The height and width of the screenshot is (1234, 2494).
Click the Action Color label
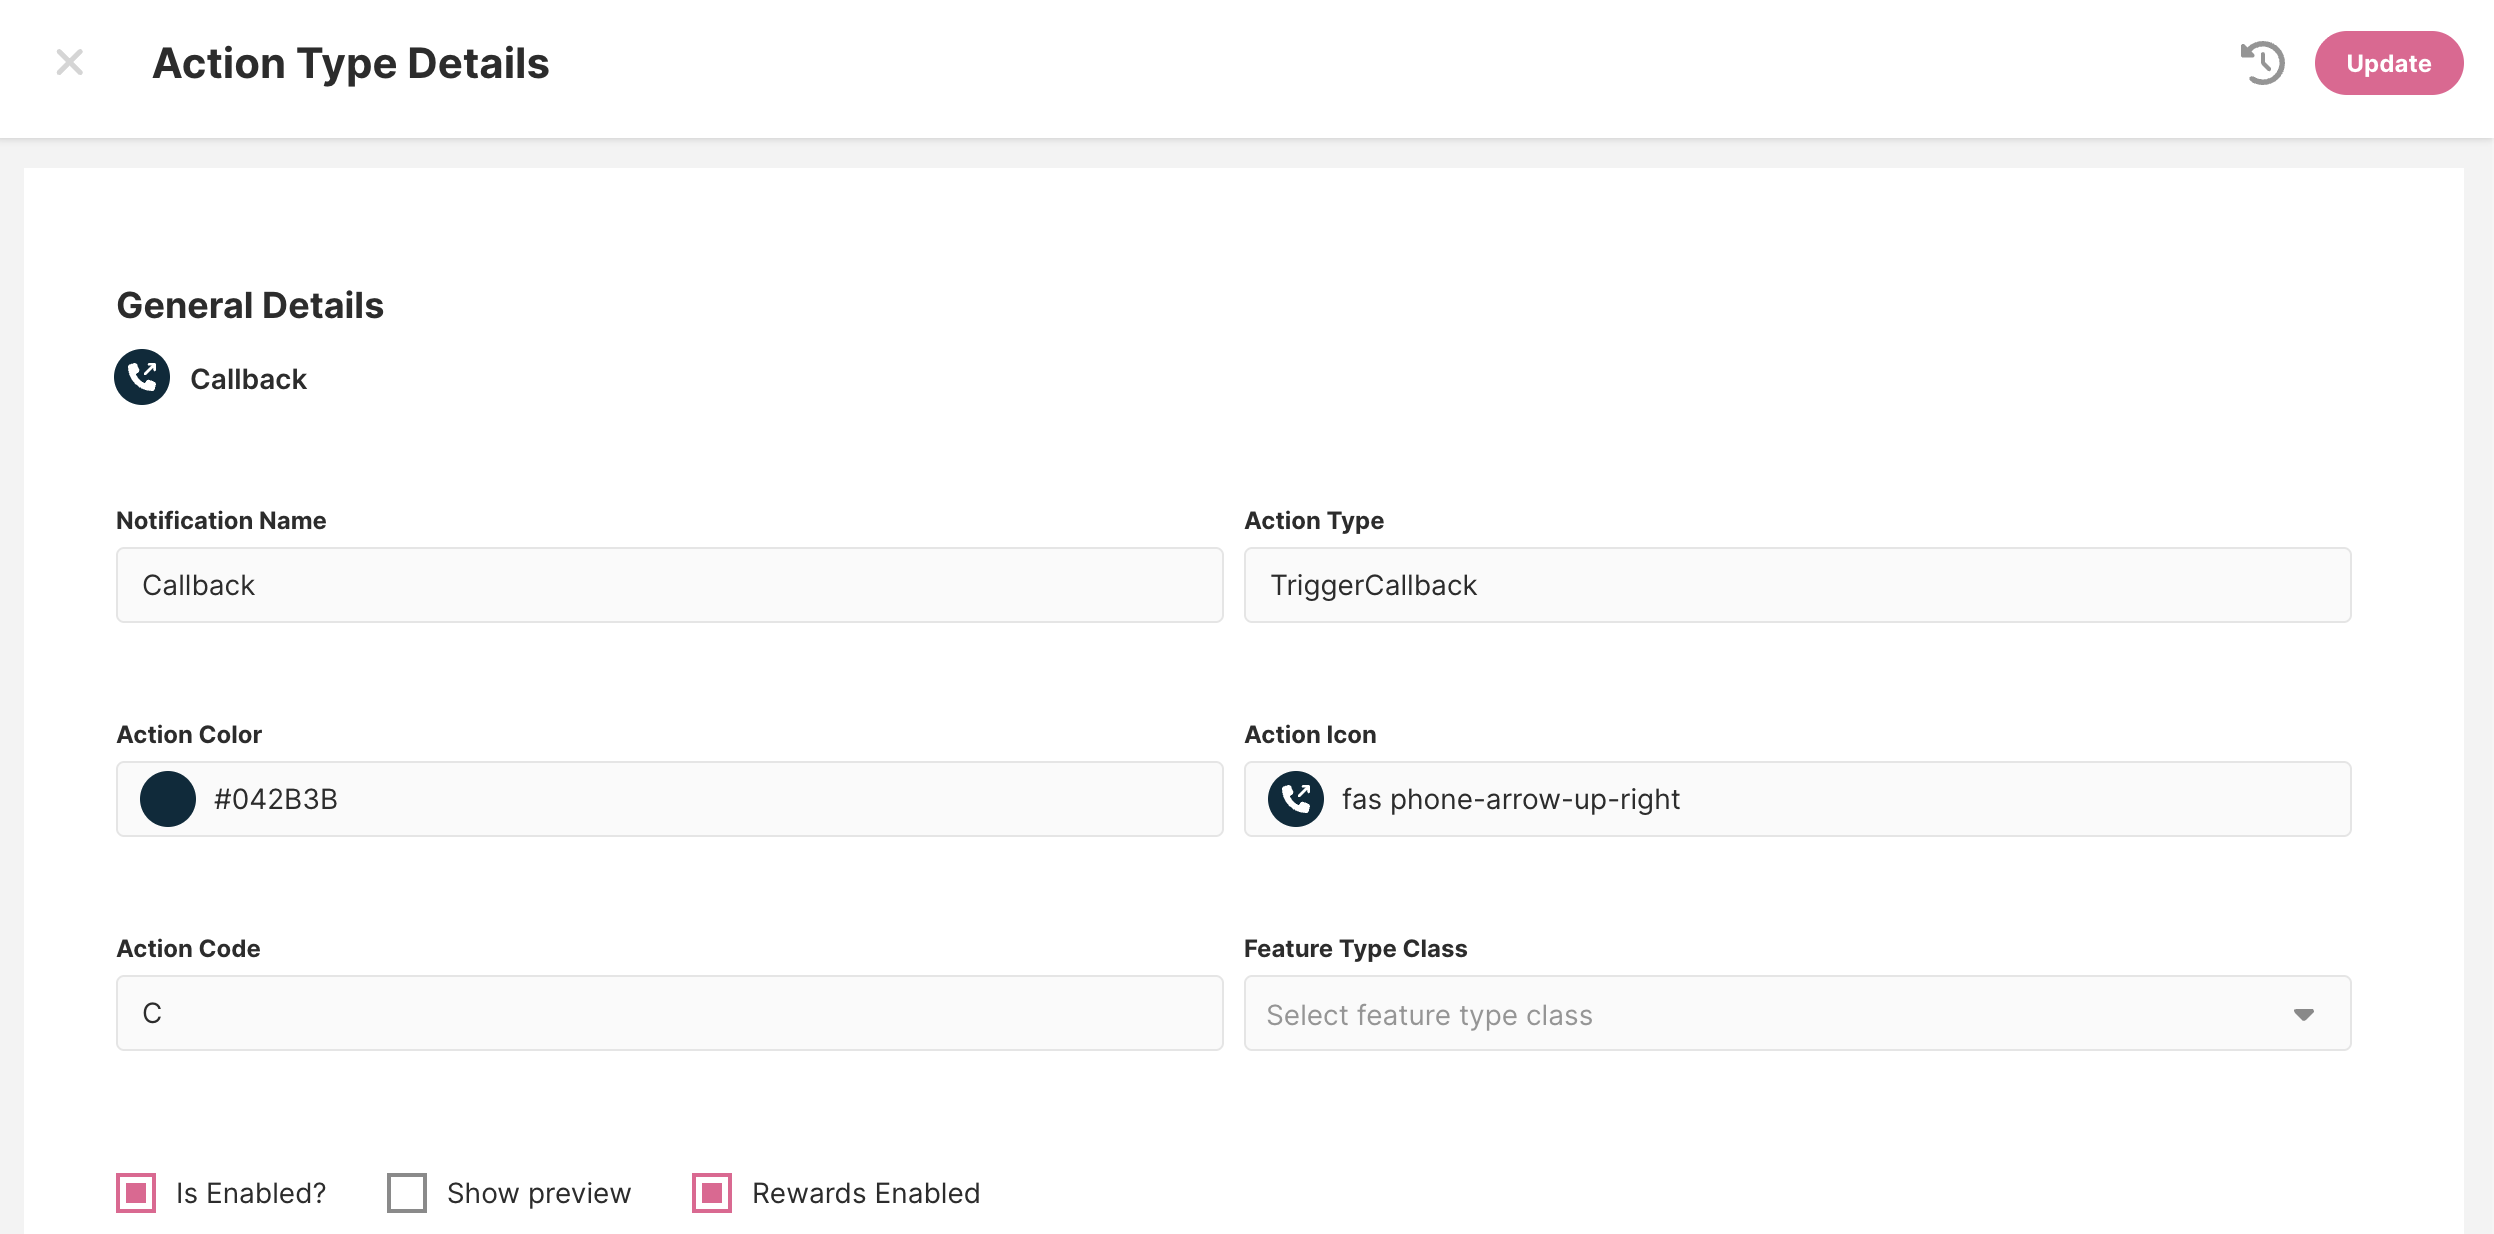coord(189,734)
